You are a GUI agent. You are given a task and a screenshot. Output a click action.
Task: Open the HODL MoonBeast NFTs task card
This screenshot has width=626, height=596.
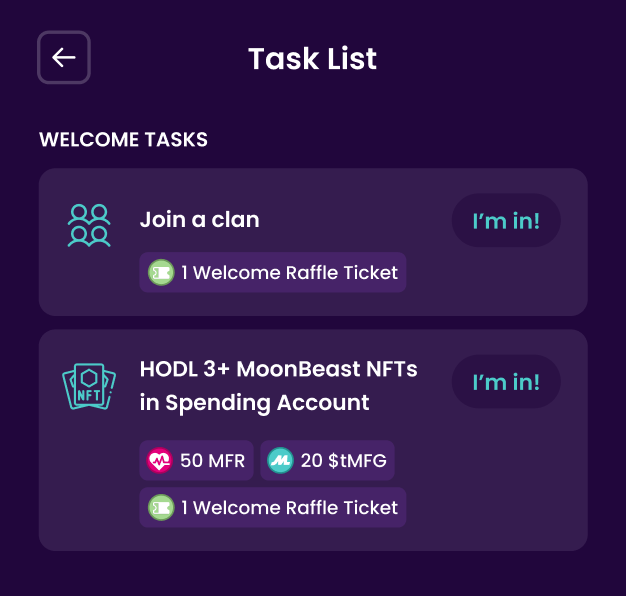[313, 440]
